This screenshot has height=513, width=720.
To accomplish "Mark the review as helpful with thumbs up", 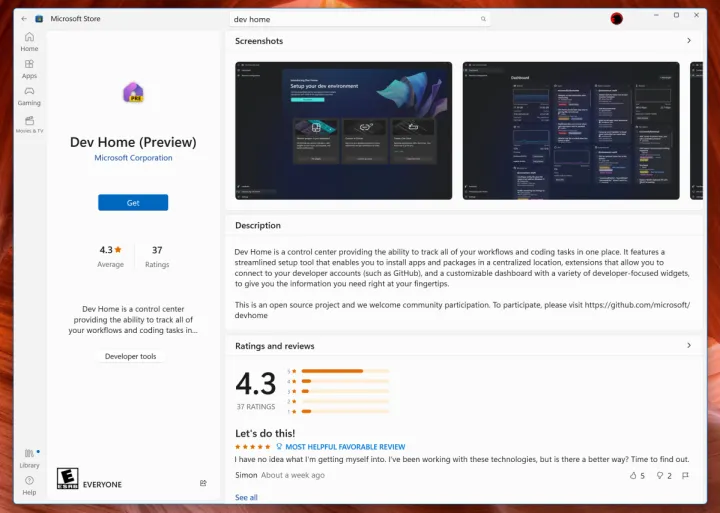I will [634, 475].
